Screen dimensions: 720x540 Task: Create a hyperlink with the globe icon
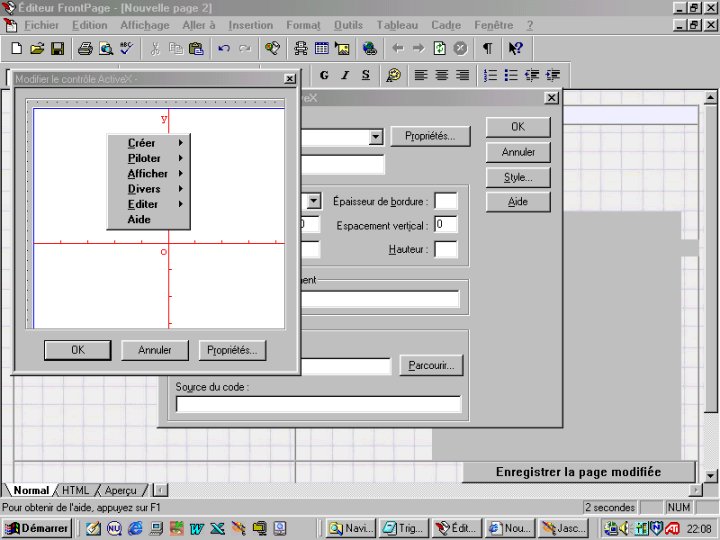tap(370, 48)
